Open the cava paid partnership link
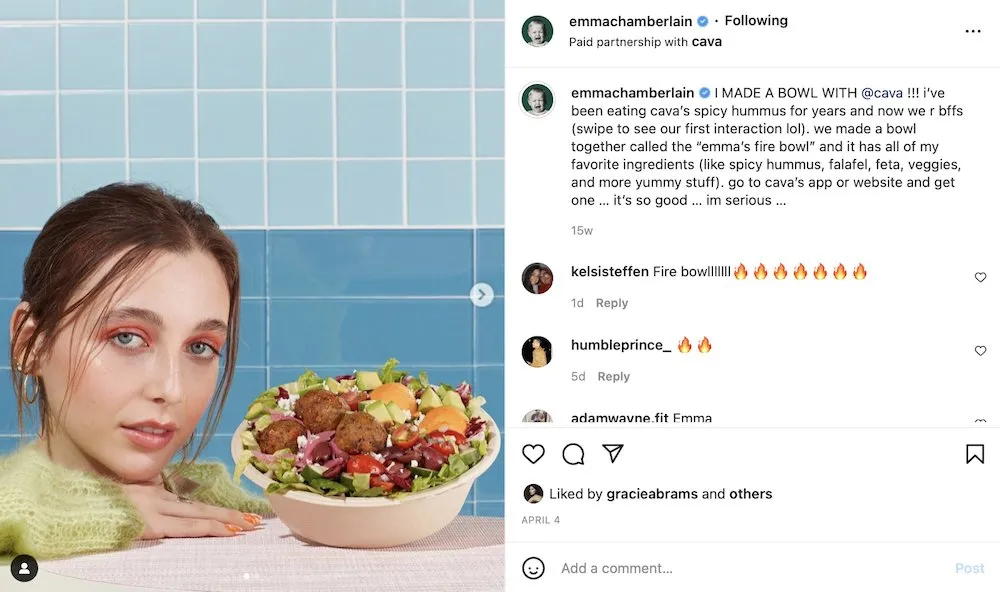The width and height of the screenshot is (1000, 592). pyautogui.click(x=706, y=42)
